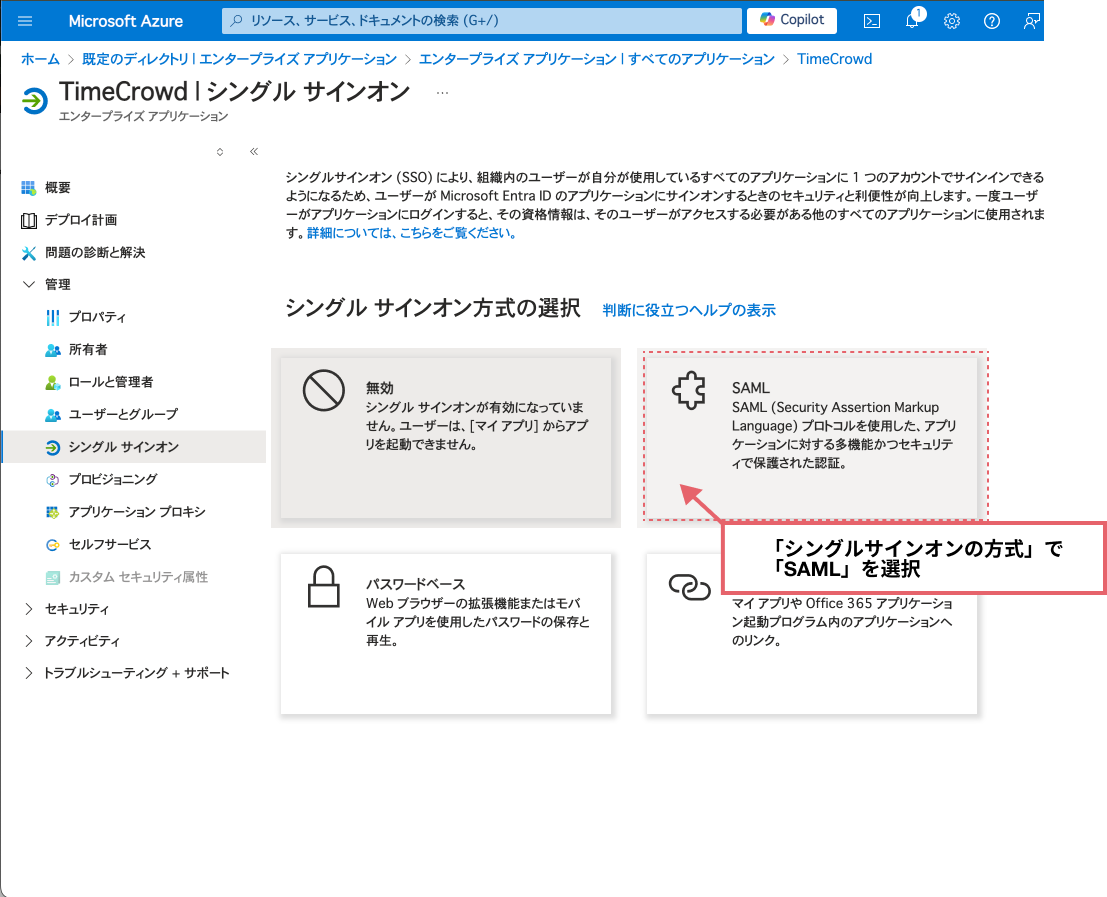Image resolution: width=1107 pixels, height=897 pixels.
Task: Click the 判断に役立つヘルプの表示 link
Action: 691,310
